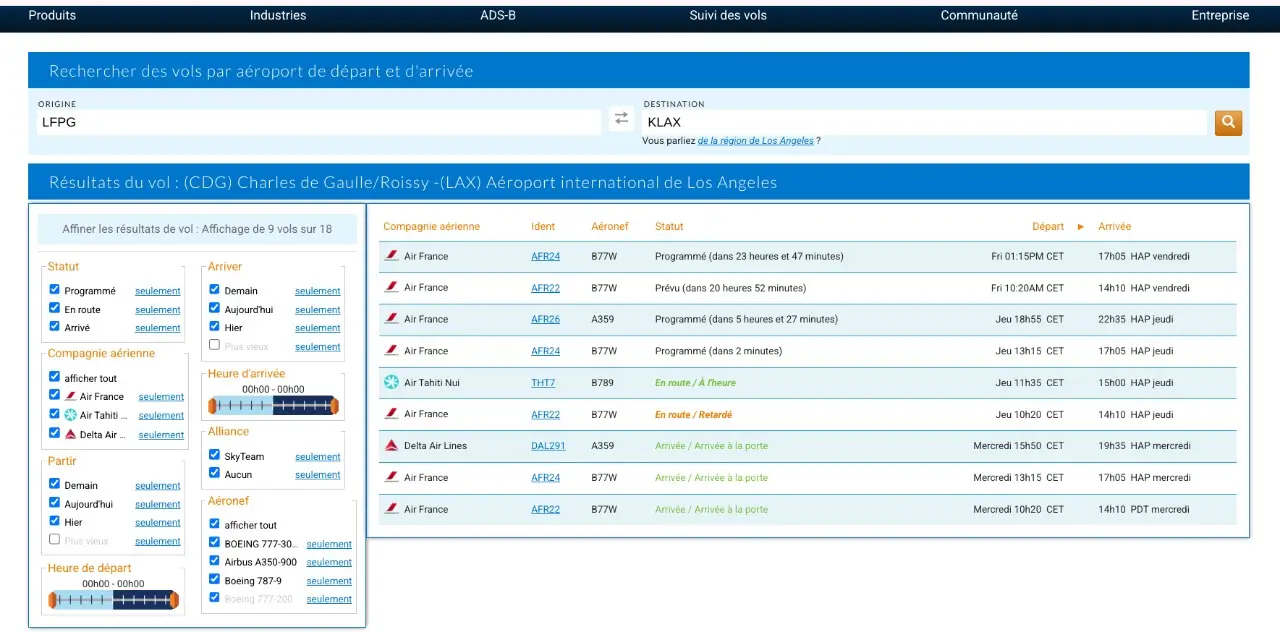Image resolution: width=1280 pixels, height=632 pixels.
Task: Adjust the Heure d'arrivée time slider
Action: [x=273, y=405]
